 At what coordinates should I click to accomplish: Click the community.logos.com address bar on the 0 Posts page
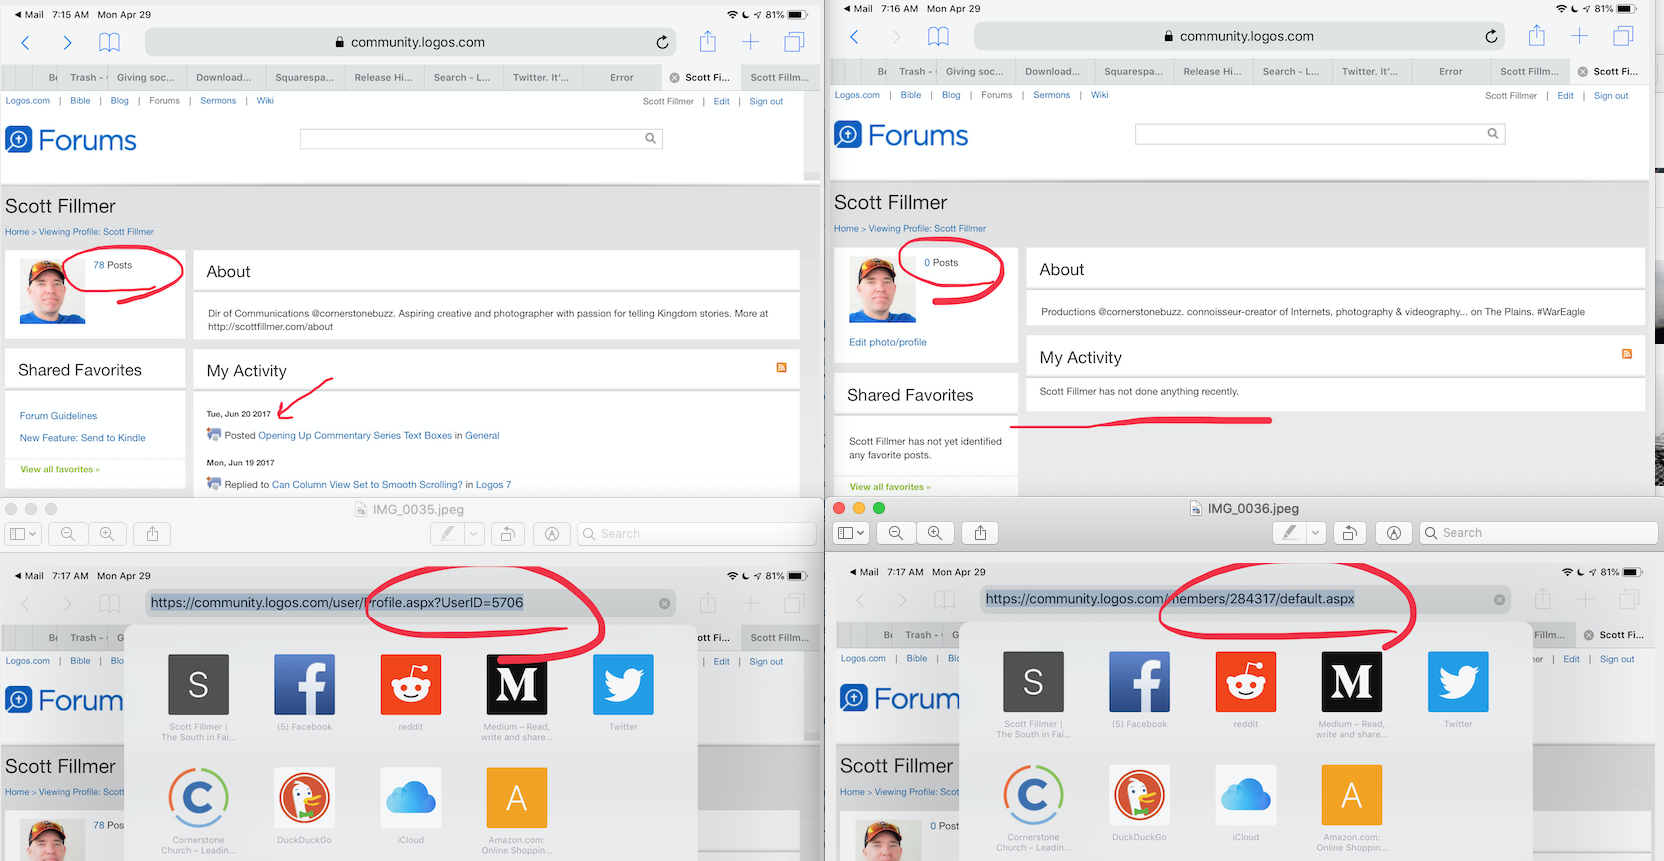pyautogui.click(x=1240, y=36)
